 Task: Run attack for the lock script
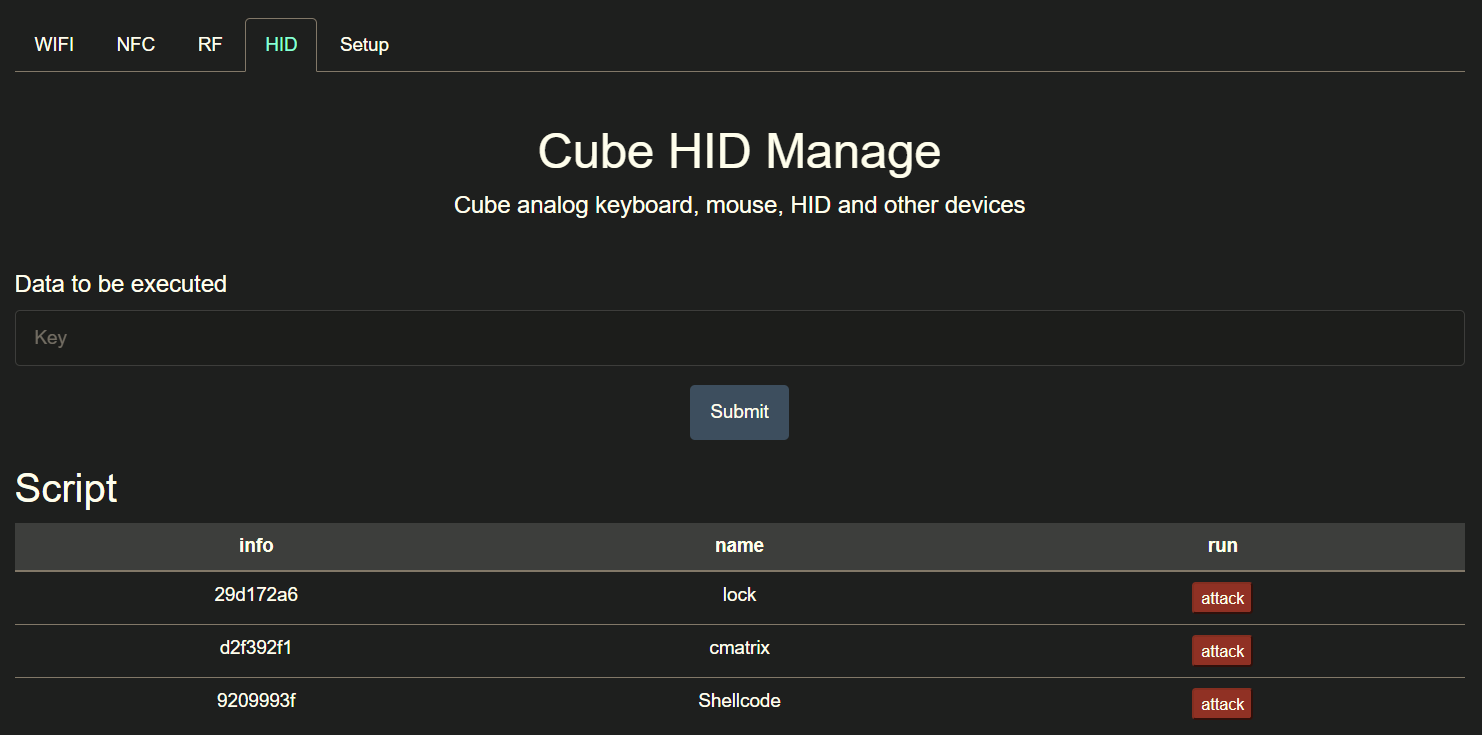[1222, 598]
